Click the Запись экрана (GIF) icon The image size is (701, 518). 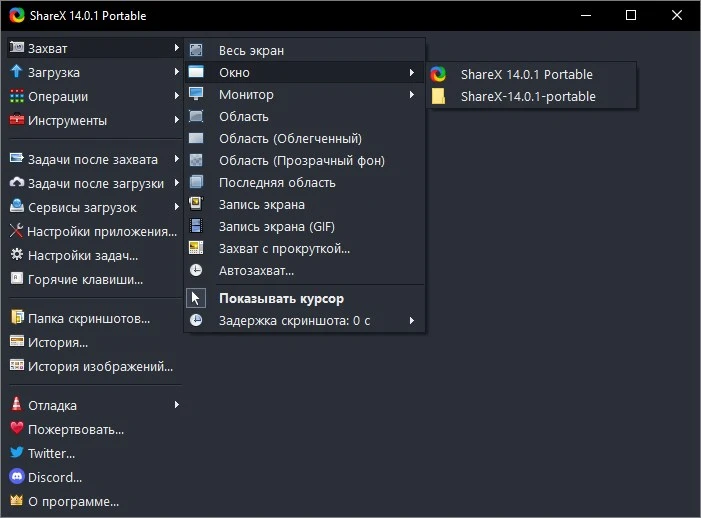coord(197,226)
